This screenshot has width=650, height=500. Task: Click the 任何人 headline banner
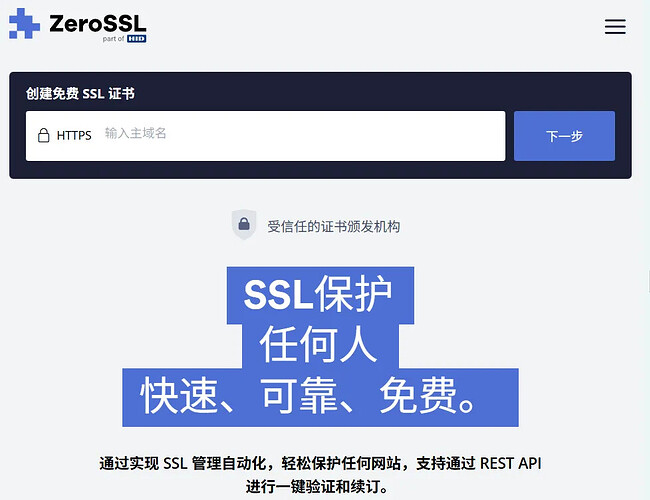click(x=320, y=346)
